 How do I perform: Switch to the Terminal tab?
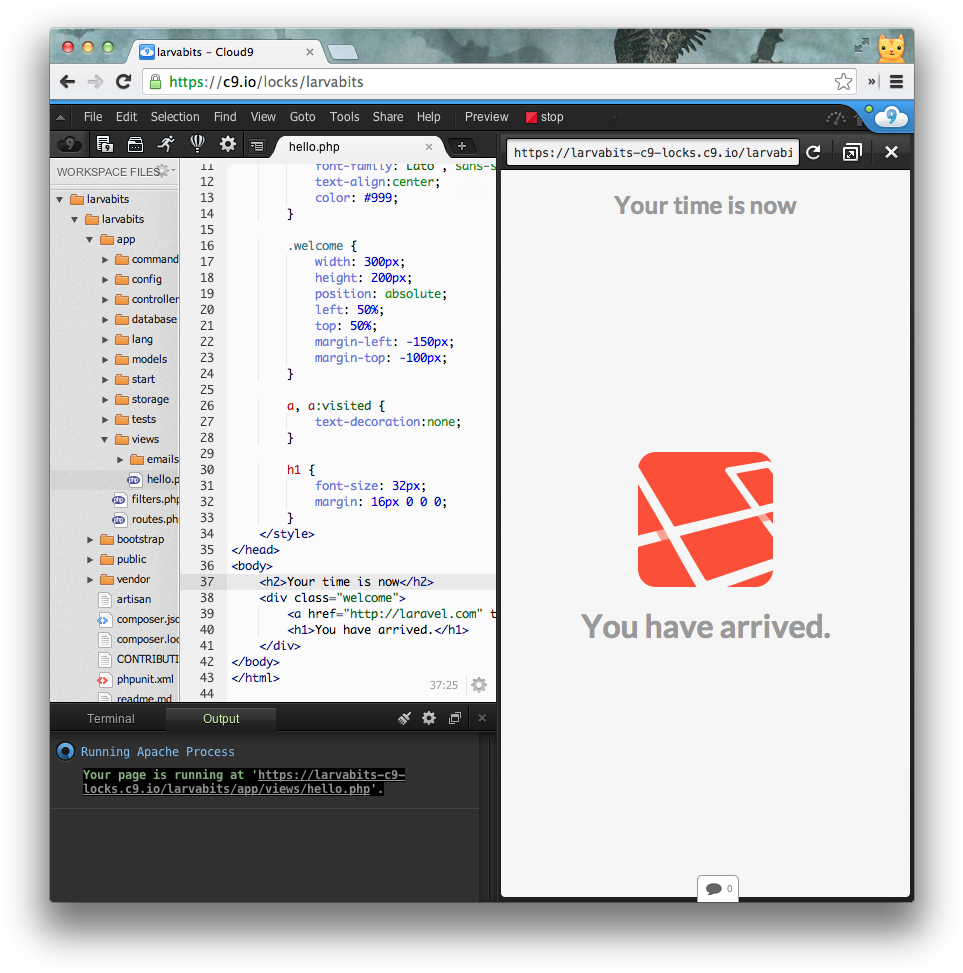[x=110, y=719]
